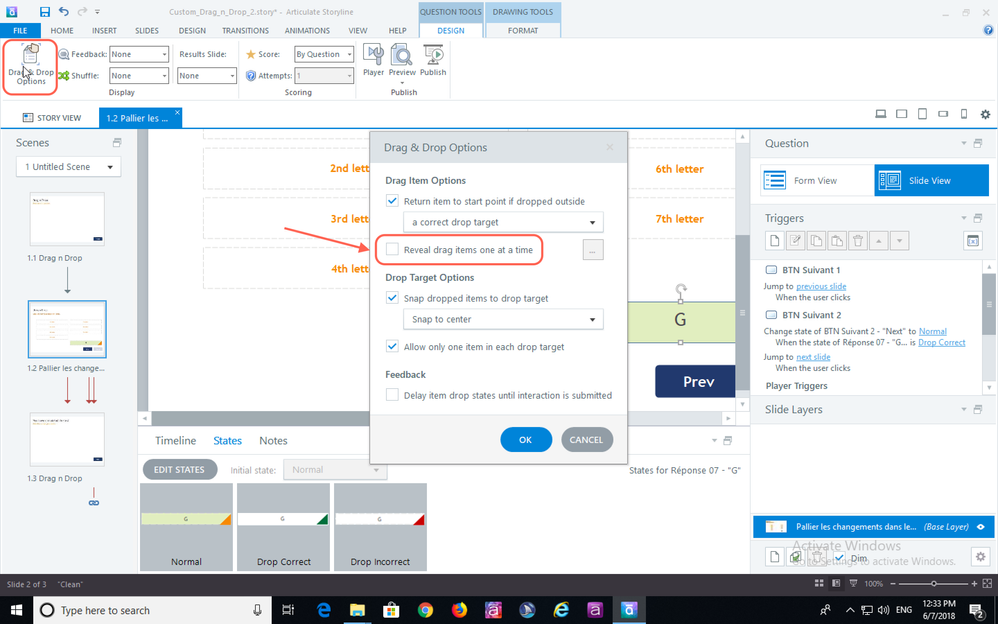998x624 pixels.
Task: Edit the selected trigger
Action: click(795, 241)
